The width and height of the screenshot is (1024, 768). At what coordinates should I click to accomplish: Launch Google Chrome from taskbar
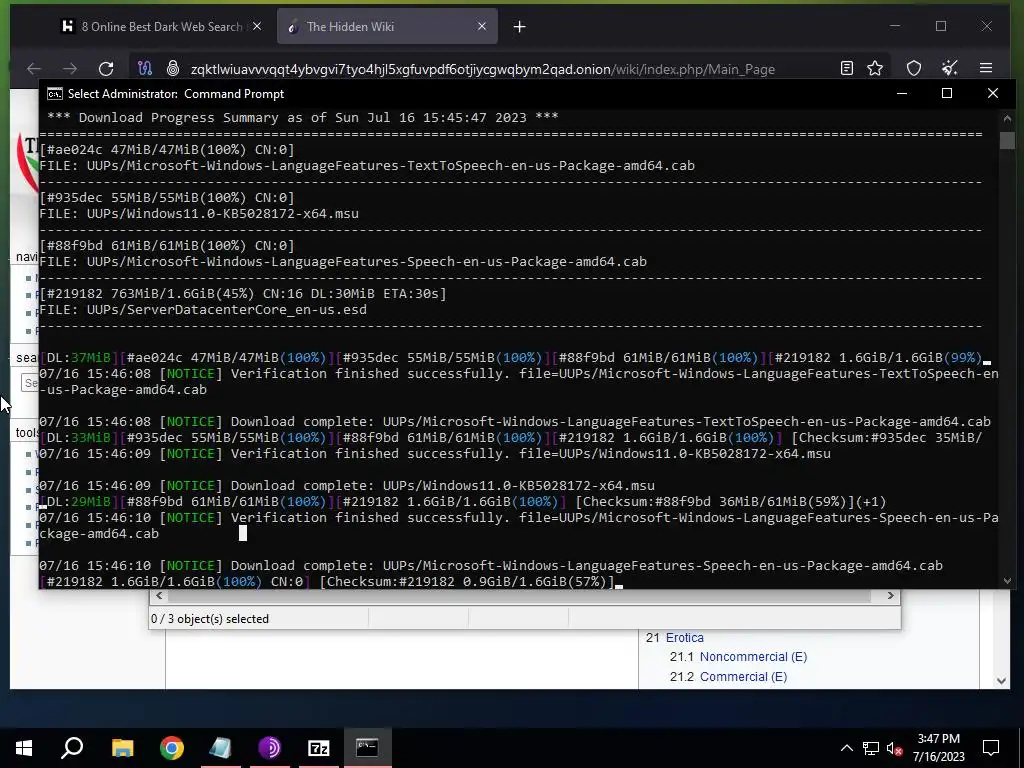click(172, 748)
